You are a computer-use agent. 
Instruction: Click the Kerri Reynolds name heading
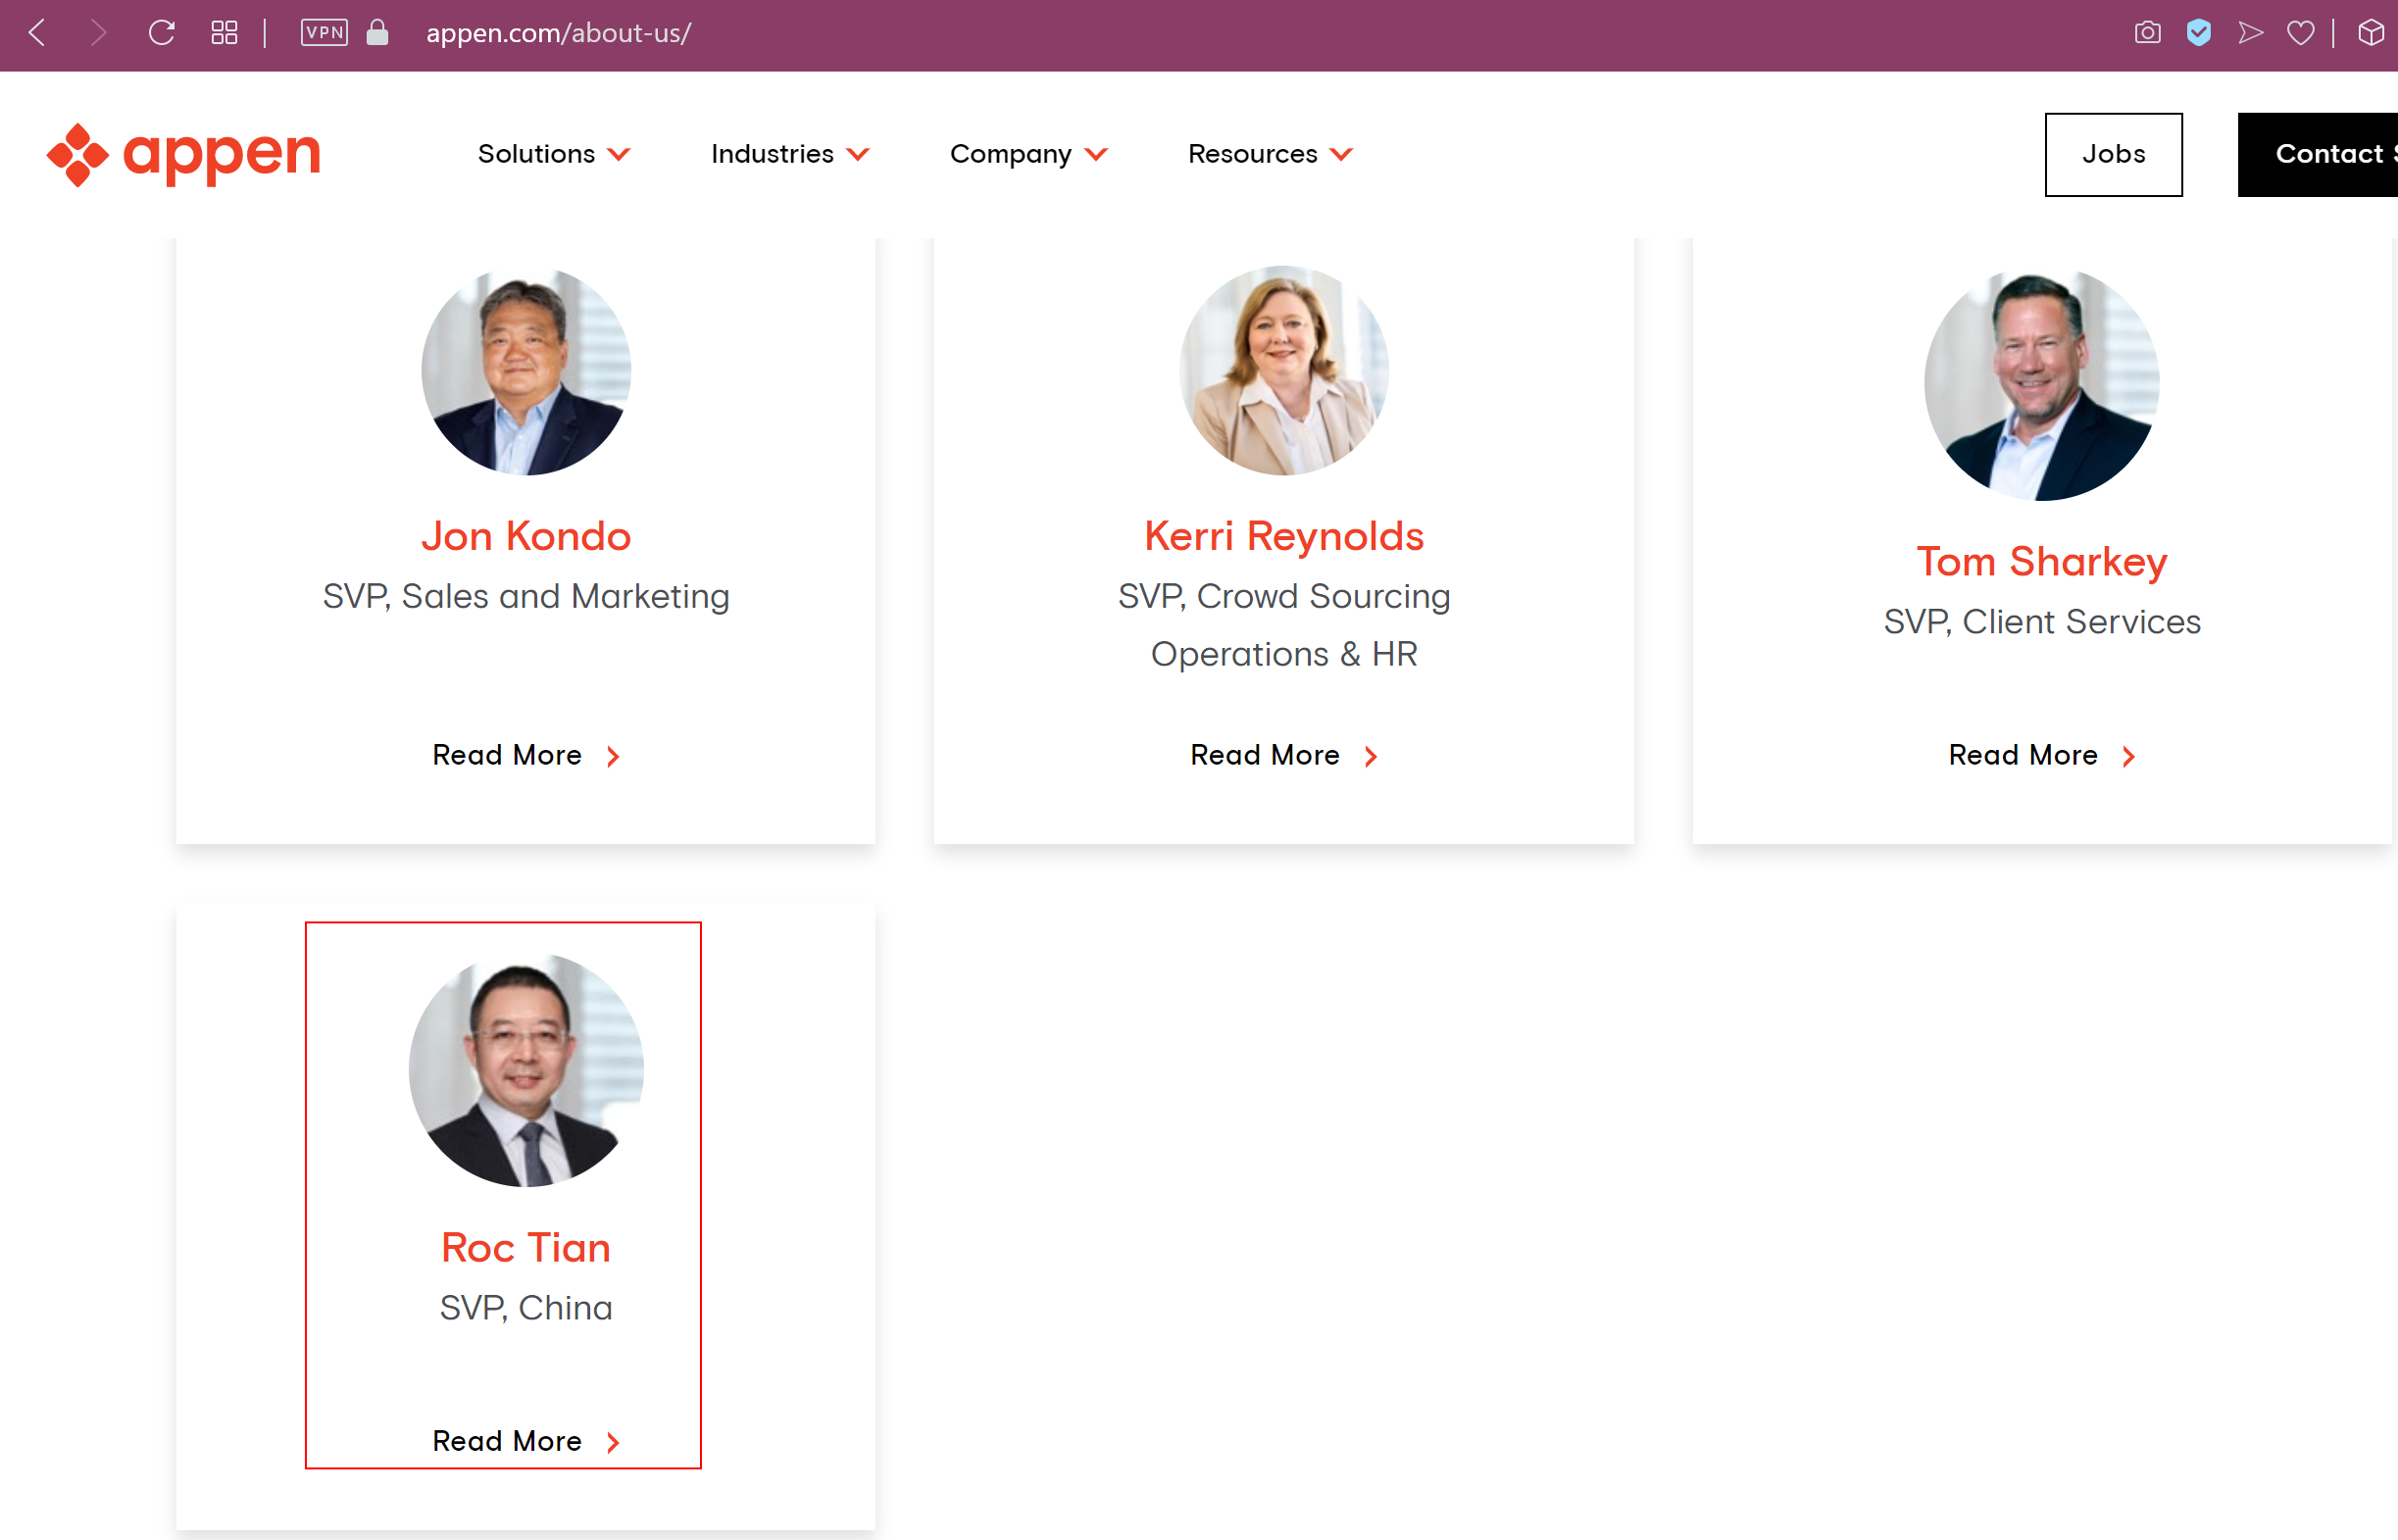point(1284,536)
